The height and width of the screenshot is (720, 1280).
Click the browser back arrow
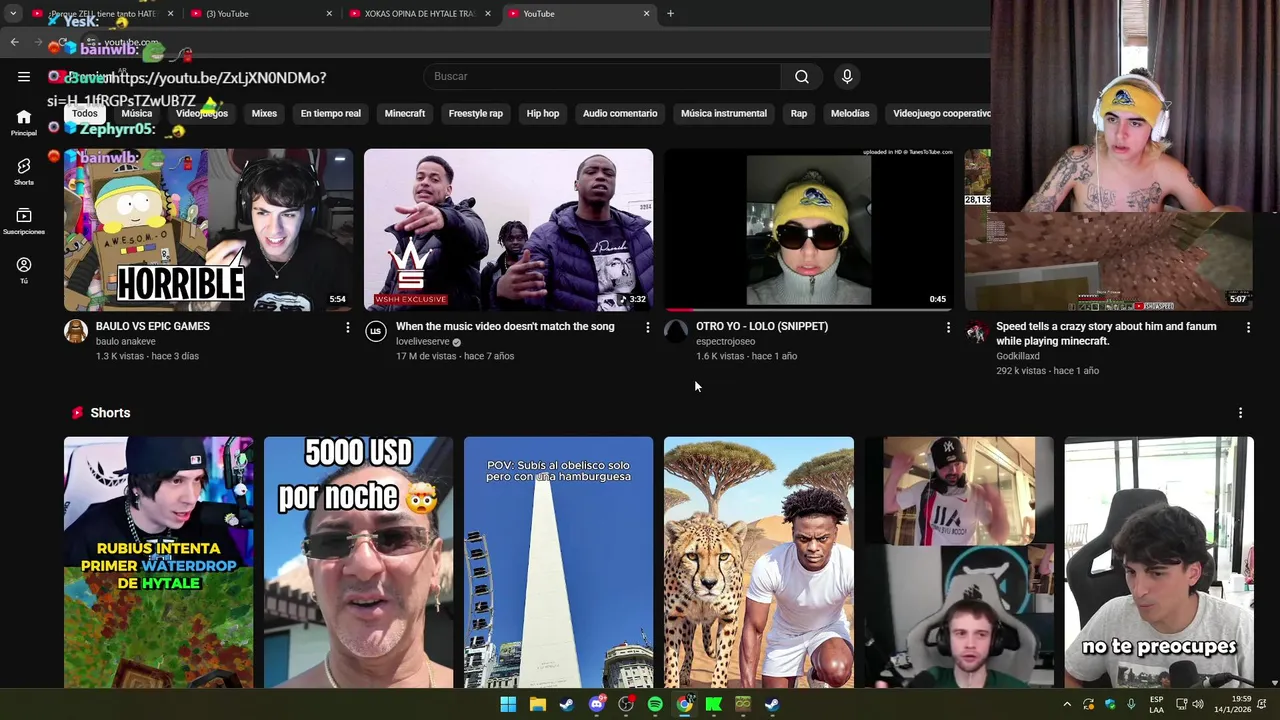coord(14,42)
